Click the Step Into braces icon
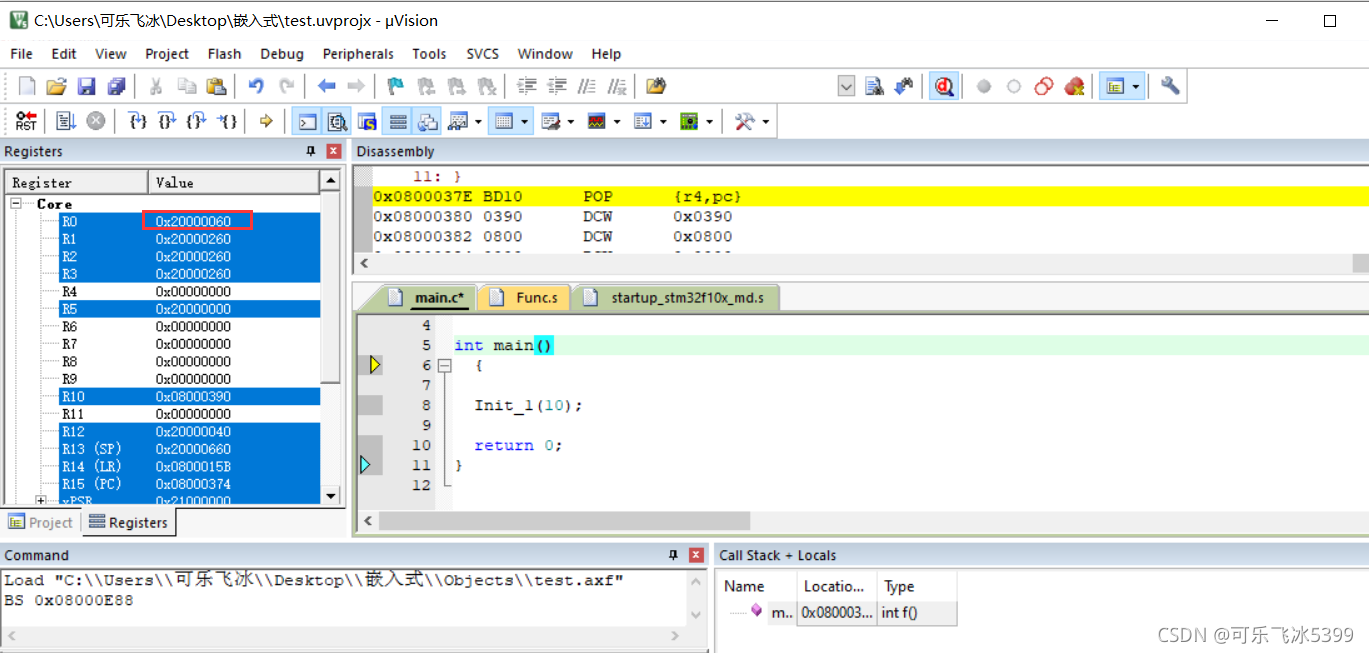This screenshot has width=1369, height=653. click(138, 121)
